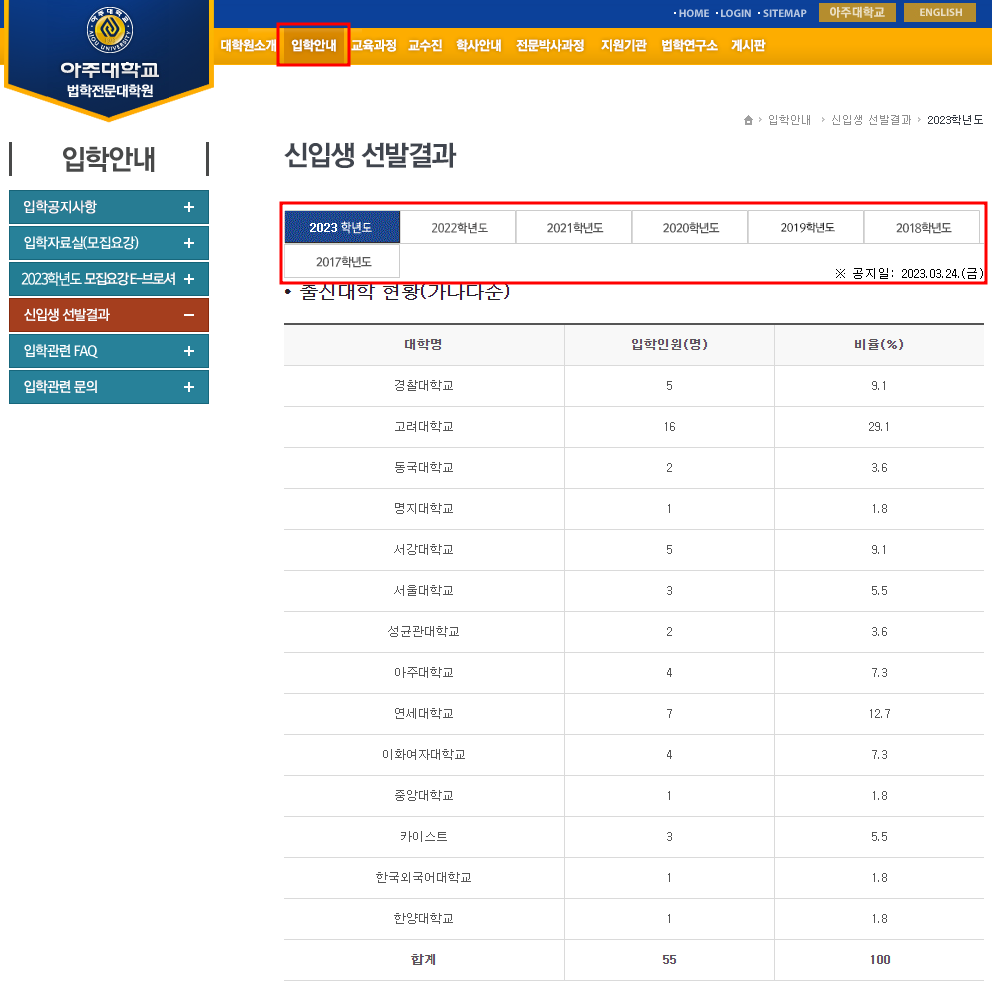The height and width of the screenshot is (991, 992).
Task: Click the ENGLISH button
Action: click(940, 13)
